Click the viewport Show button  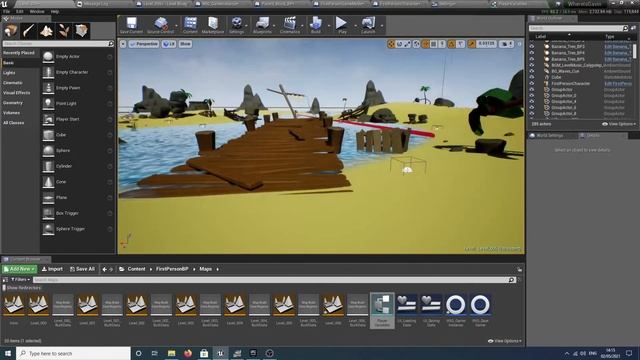click(x=185, y=44)
